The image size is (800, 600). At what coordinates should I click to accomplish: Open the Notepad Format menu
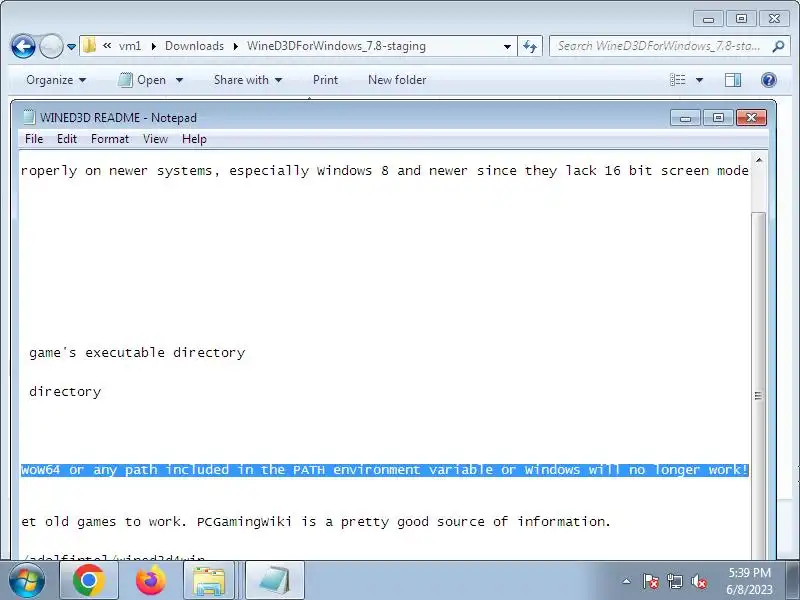point(110,139)
